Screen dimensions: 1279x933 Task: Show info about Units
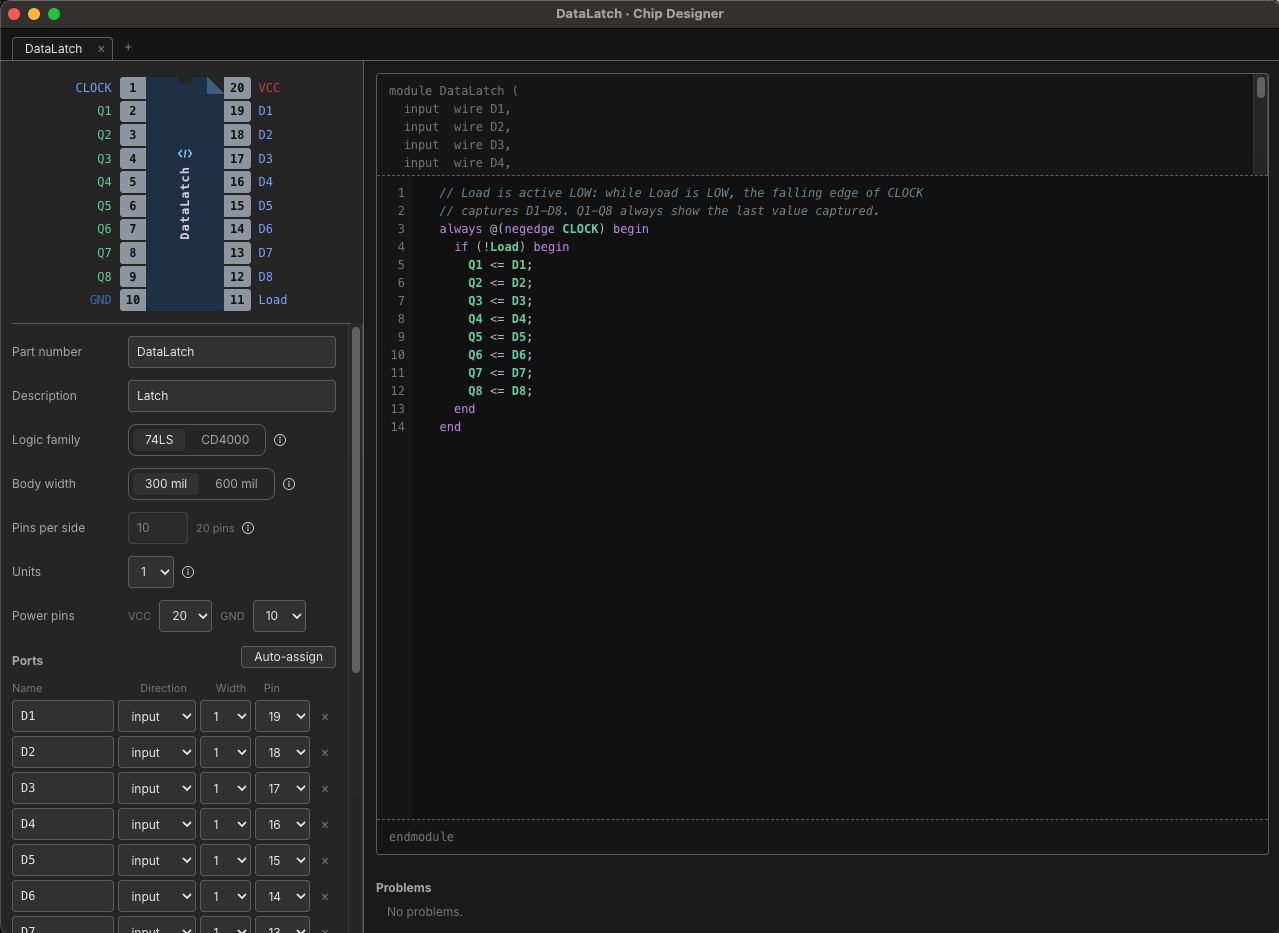[188, 572]
